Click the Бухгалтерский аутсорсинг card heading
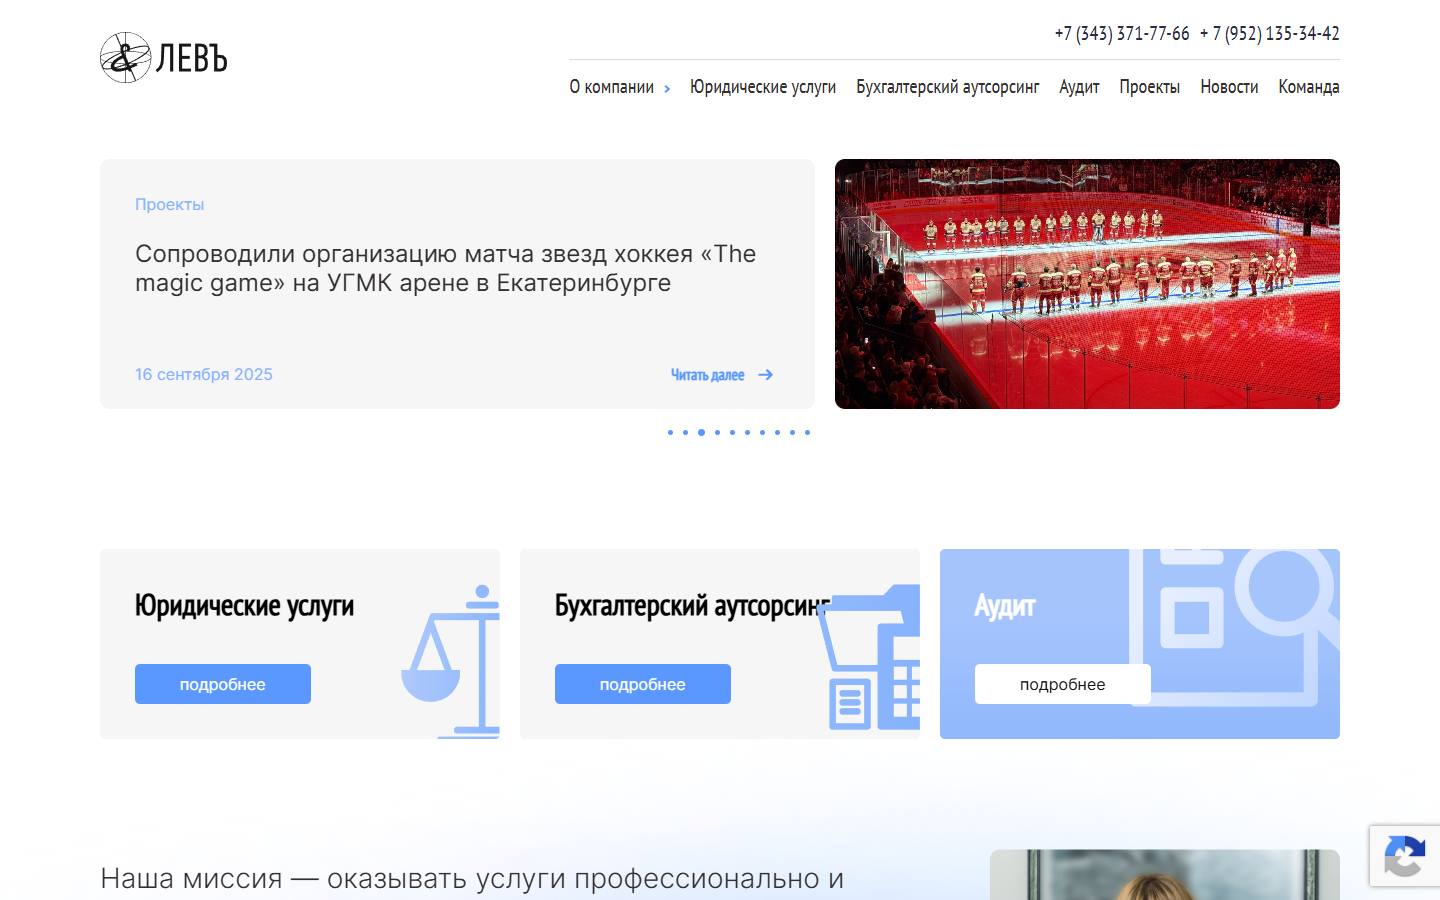1440x900 pixels. [692, 606]
